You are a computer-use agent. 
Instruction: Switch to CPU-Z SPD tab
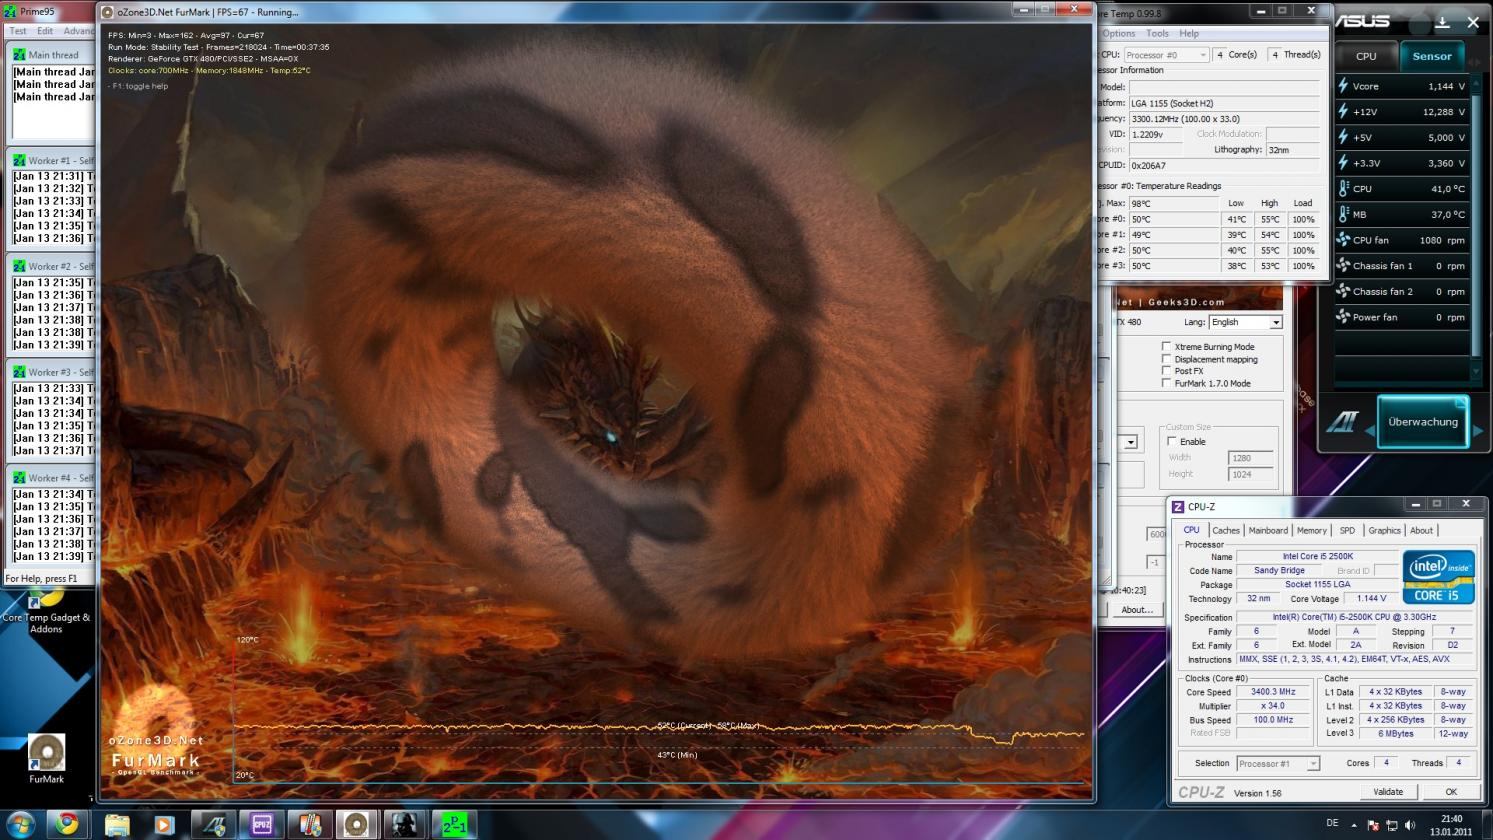pyautogui.click(x=1347, y=530)
